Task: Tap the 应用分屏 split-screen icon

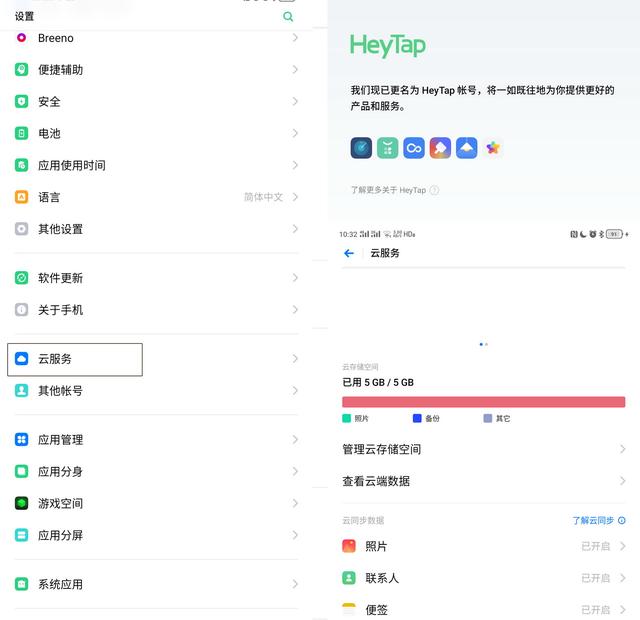Action: pos(21,535)
